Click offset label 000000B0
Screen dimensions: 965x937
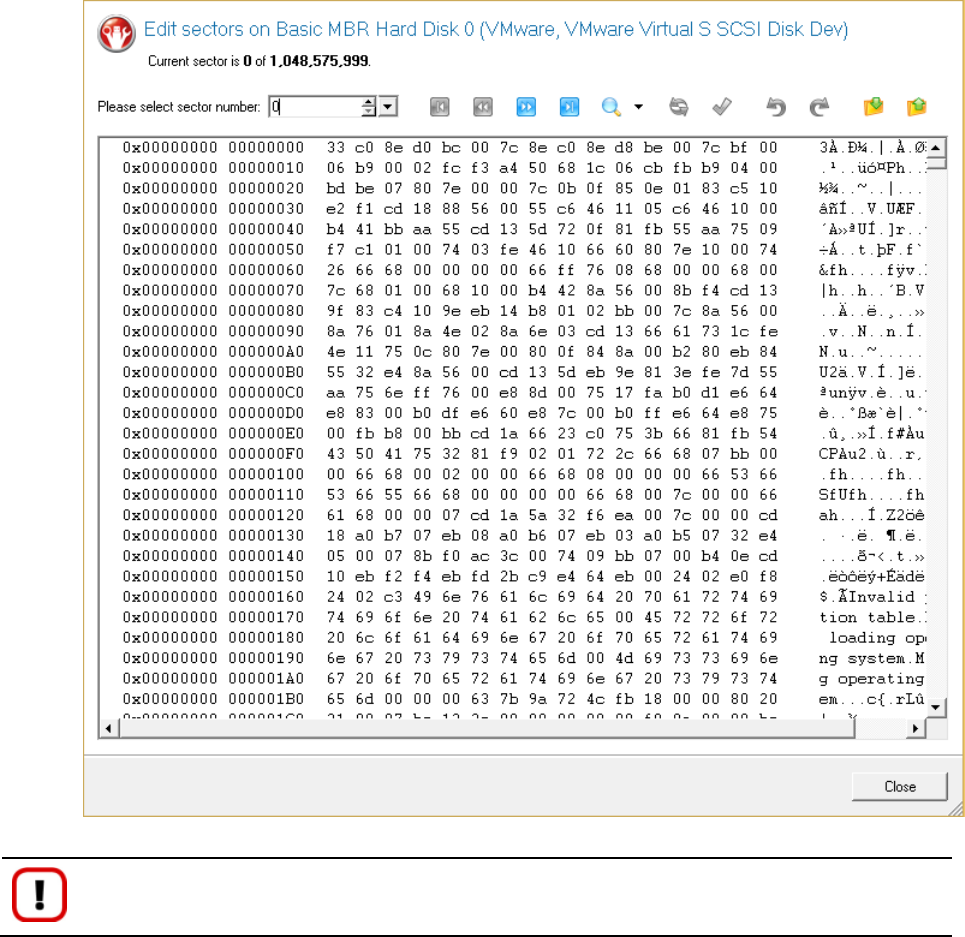tap(266, 372)
